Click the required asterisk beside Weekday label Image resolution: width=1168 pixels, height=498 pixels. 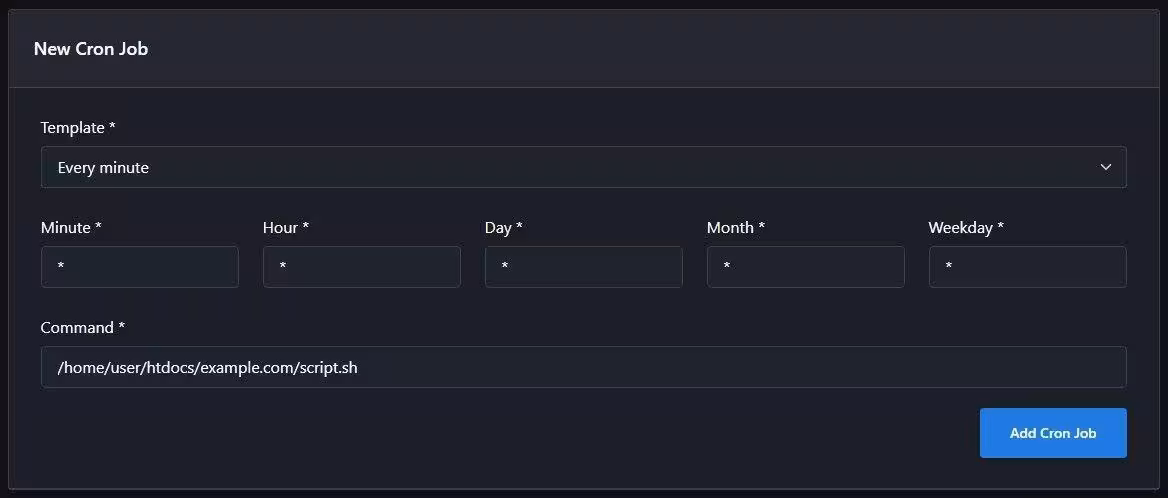1000,226
